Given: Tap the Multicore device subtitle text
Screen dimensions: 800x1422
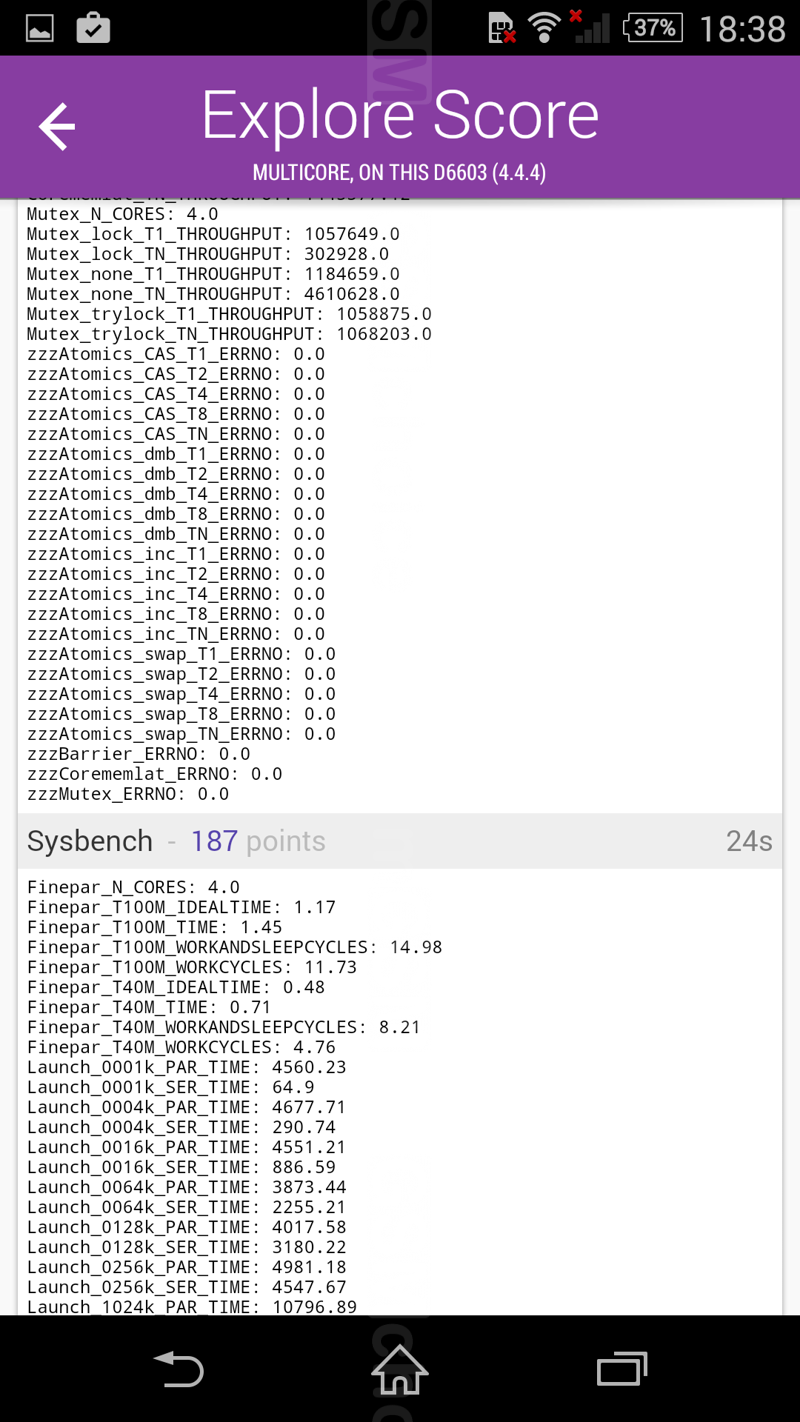Looking at the screenshot, I should click(x=399, y=173).
